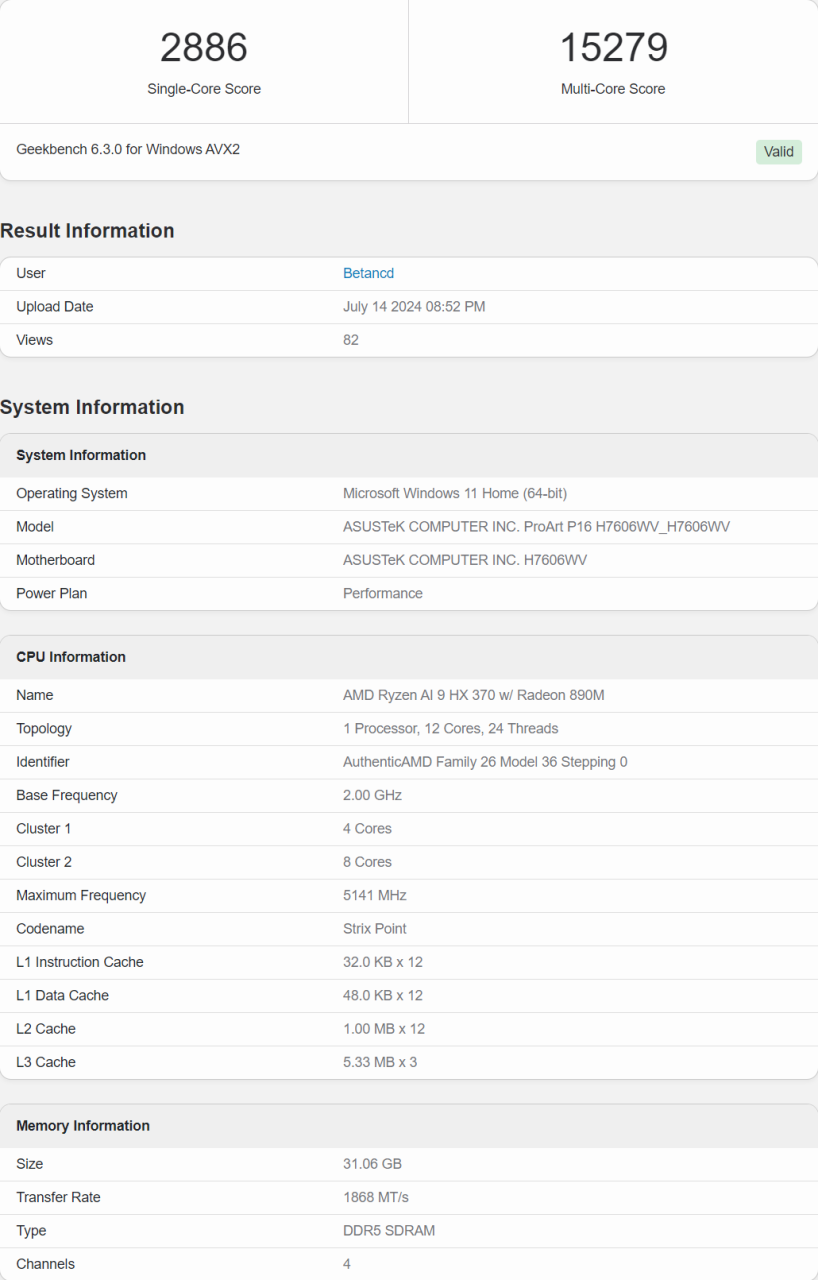The image size is (818, 1280).
Task: Select the L3 Cache value 5.33 MB x 3
Action: point(380,1062)
